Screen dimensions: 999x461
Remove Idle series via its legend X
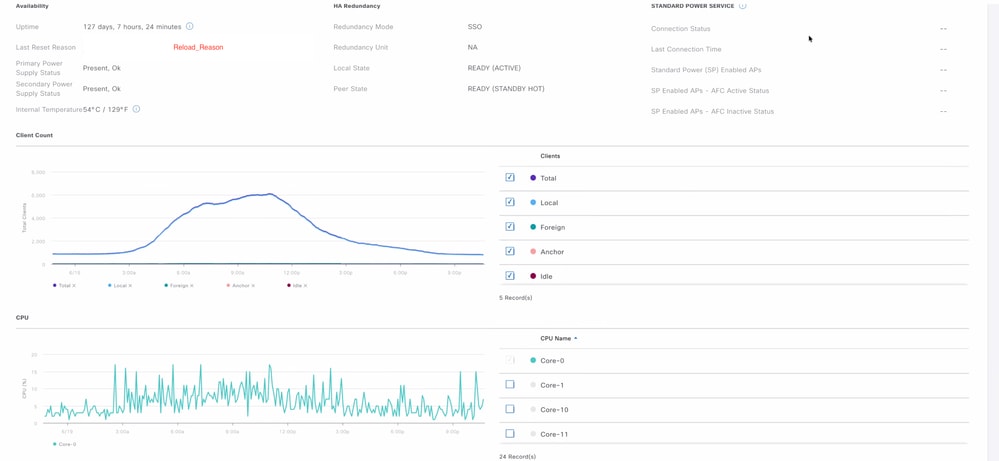pyautogui.click(x=305, y=286)
